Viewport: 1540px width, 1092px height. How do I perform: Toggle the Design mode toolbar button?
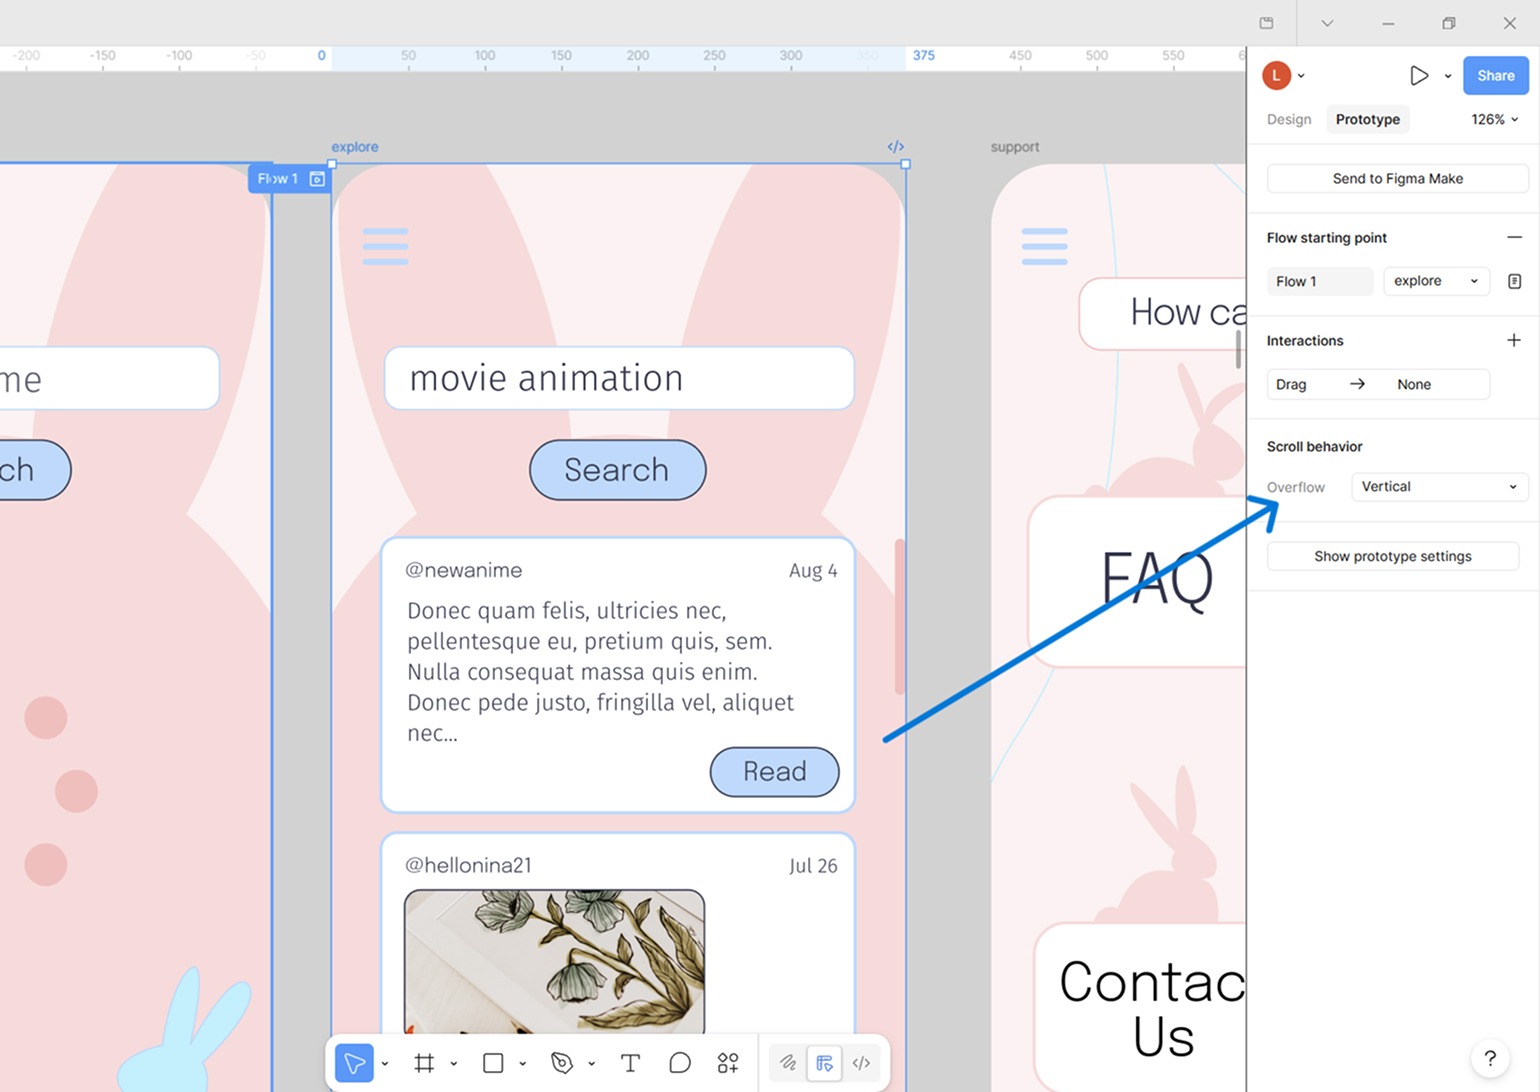pyautogui.click(x=824, y=1063)
